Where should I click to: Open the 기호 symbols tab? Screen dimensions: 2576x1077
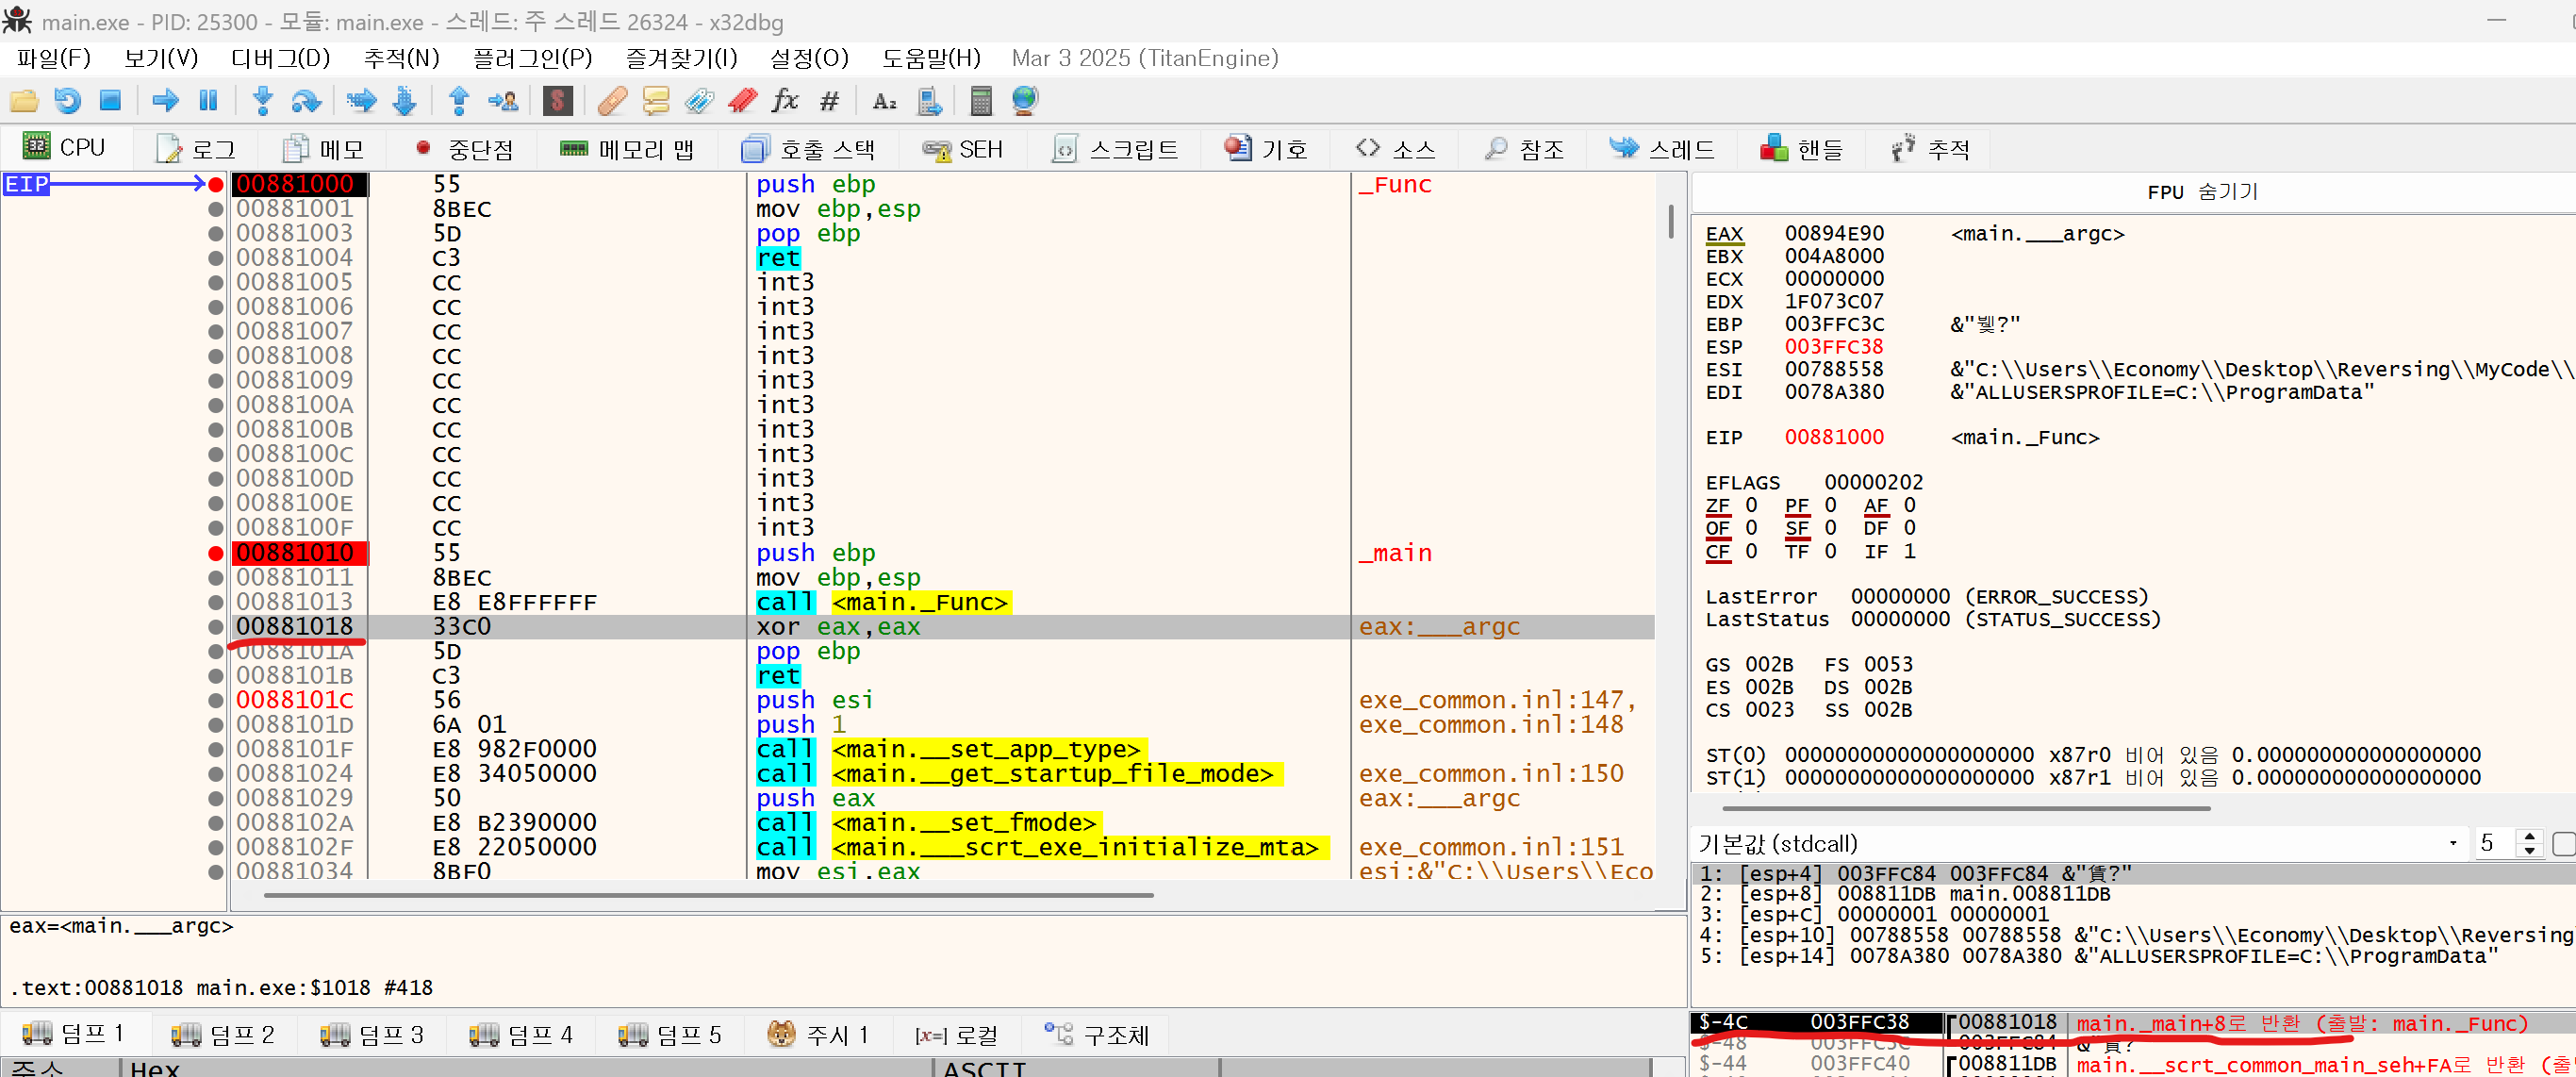click(x=1266, y=149)
